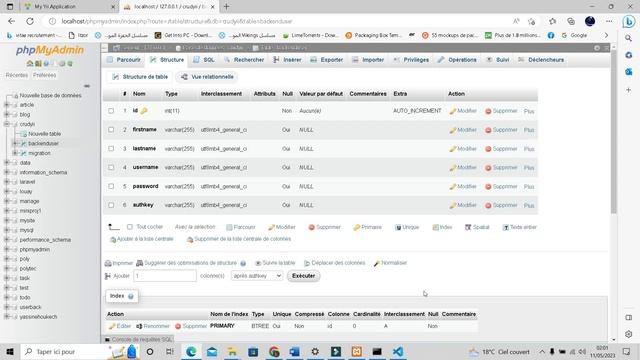Open Edge search sidebar icon
The height and width of the screenshot is (360, 640).
click(x=629, y=38)
